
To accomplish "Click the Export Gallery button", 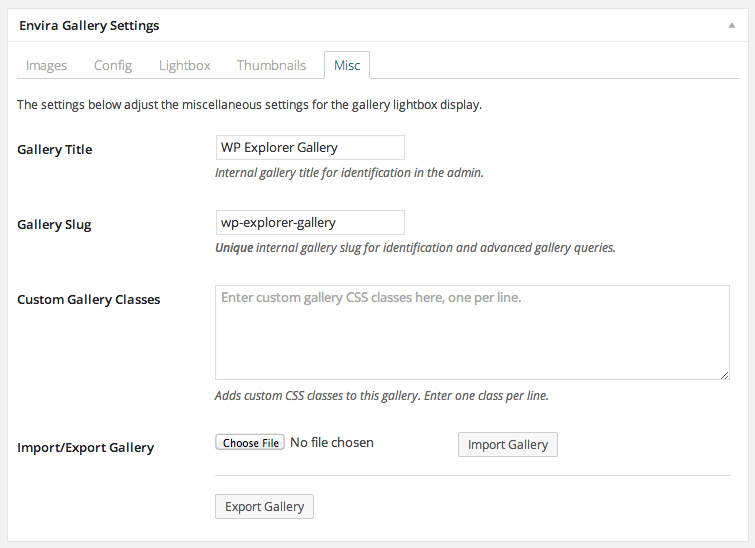I will 264,507.
